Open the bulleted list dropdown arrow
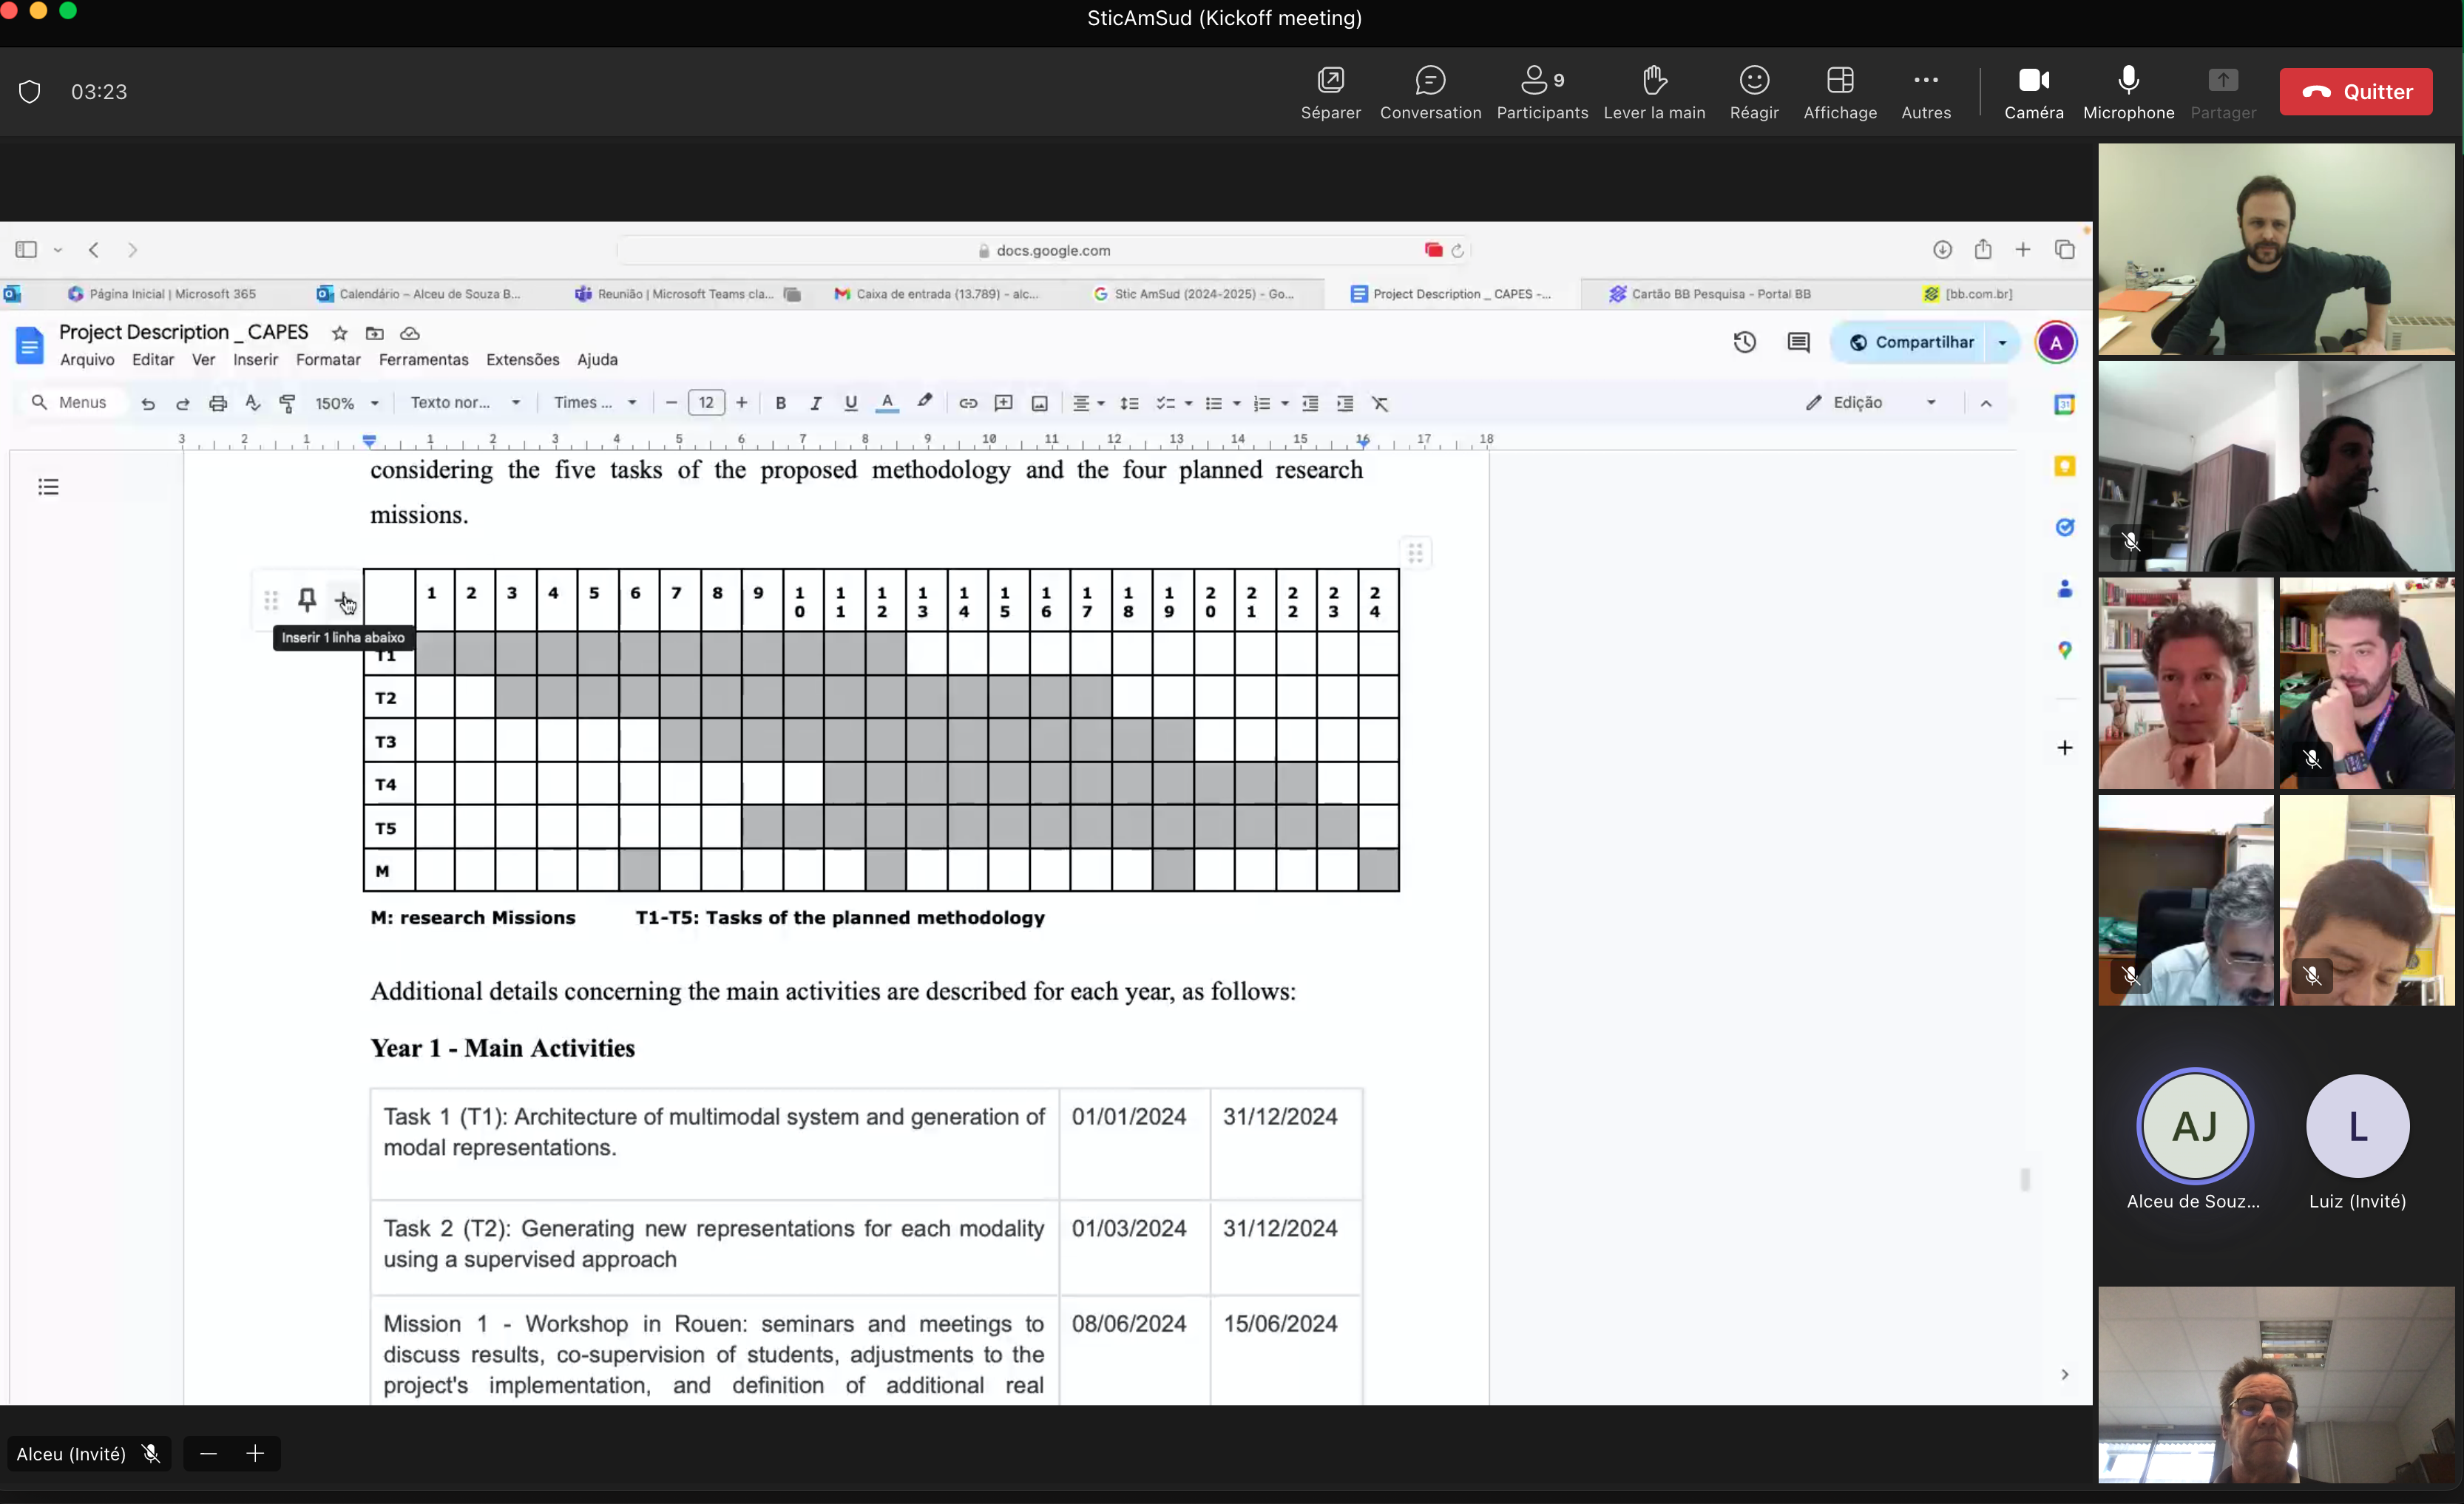The height and width of the screenshot is (1504, 2464). click(x=1237, y=404)
